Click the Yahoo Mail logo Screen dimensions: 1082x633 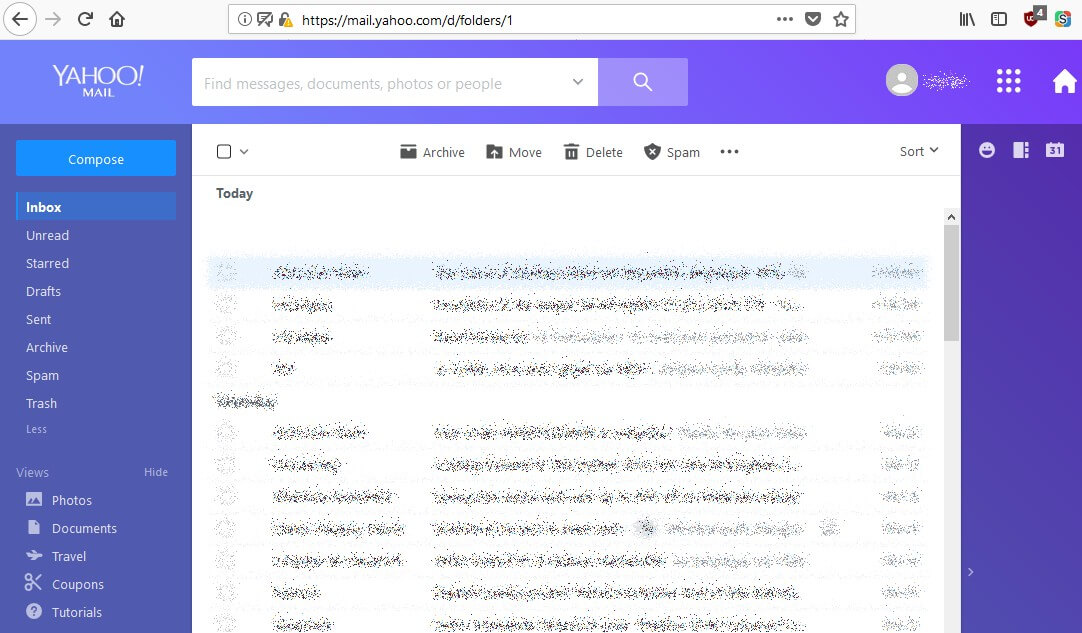coord(98,81)
